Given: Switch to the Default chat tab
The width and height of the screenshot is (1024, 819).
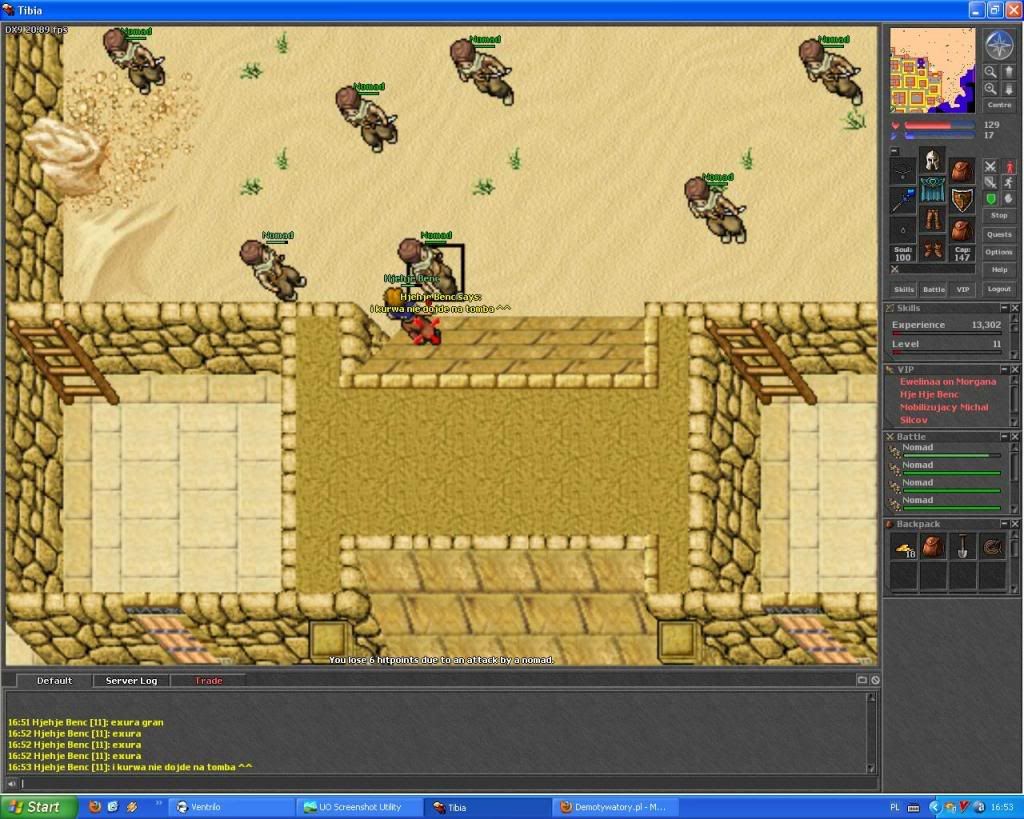Looking at the screenshot, I should coord(54,681).
